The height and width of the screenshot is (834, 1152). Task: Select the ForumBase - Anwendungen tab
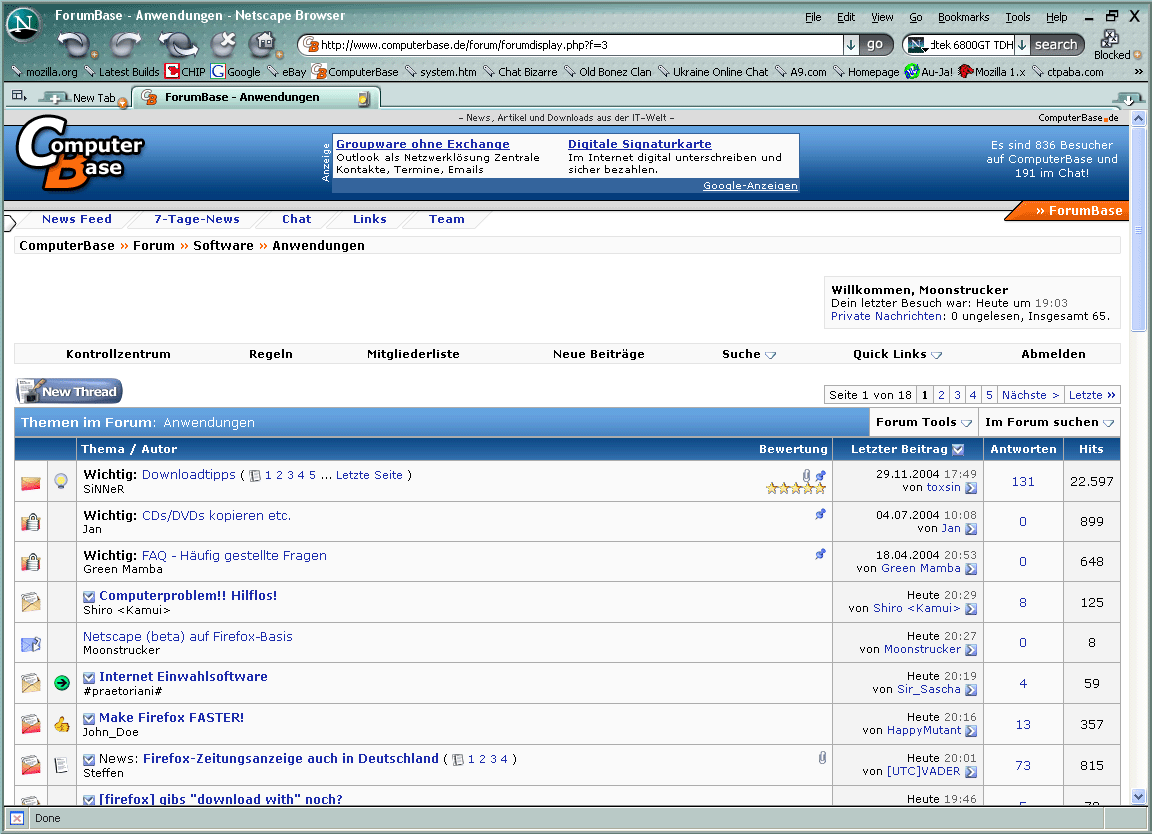coord(255,97)
